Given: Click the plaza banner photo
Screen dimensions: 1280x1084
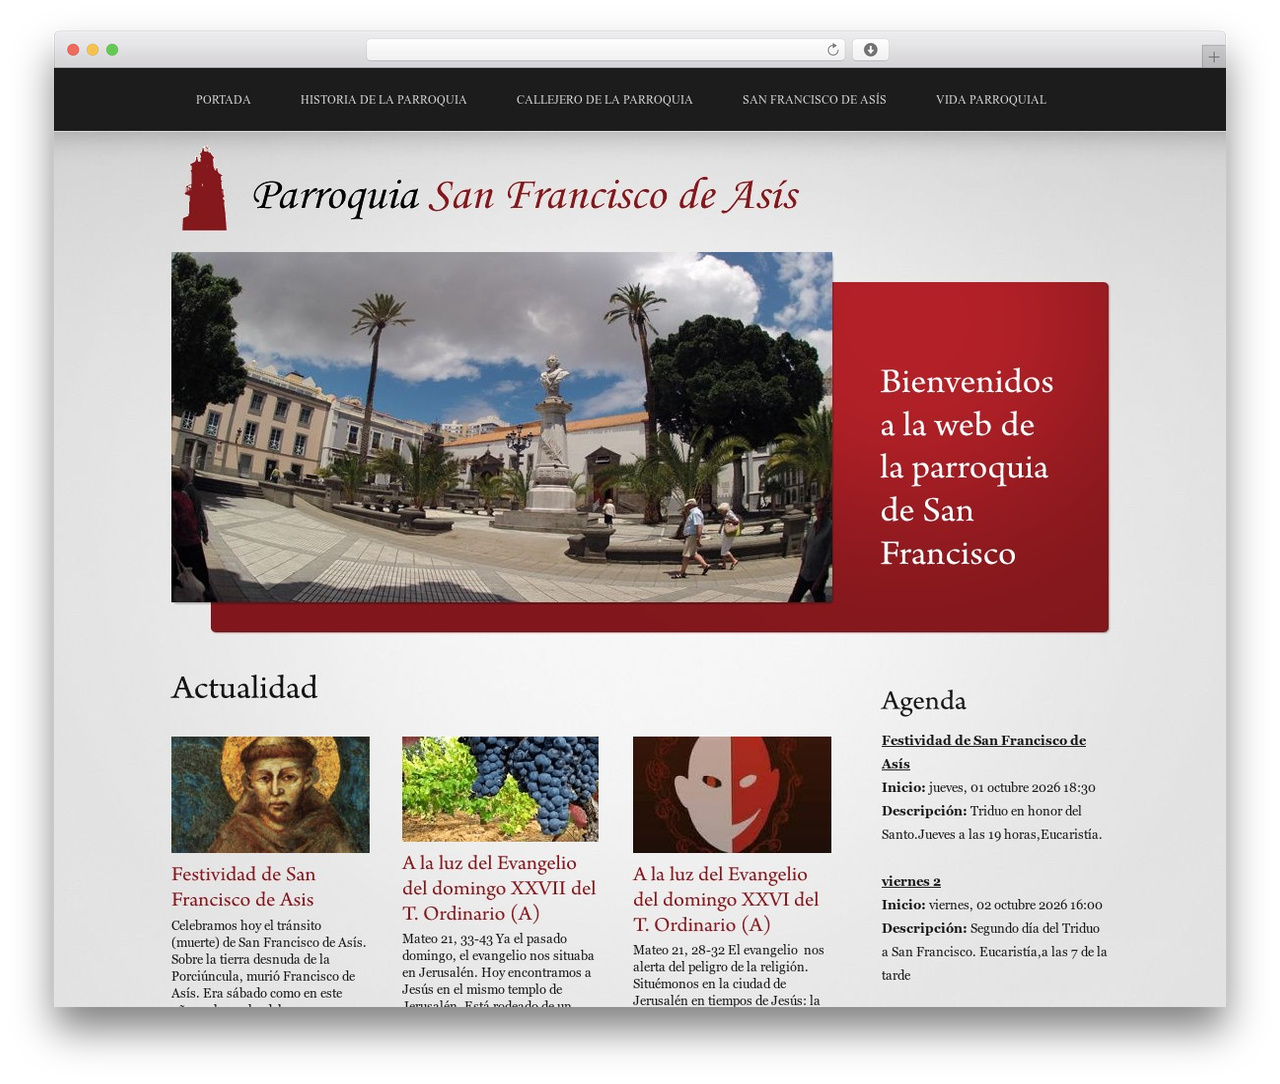Looking at the screenshot, I should point(502,427).
